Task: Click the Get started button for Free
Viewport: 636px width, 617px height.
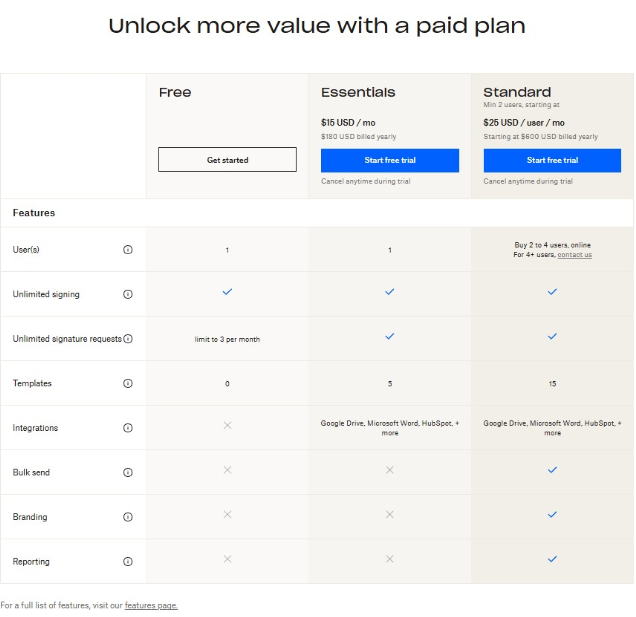Action: point(227,160)
